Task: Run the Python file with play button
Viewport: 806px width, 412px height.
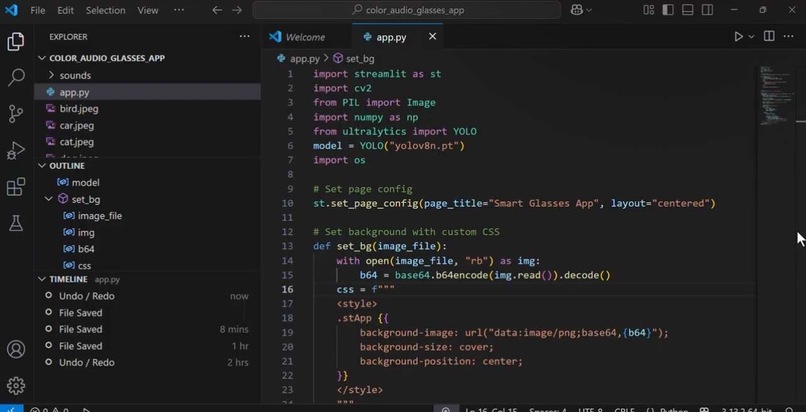Action: click(738, 36)
